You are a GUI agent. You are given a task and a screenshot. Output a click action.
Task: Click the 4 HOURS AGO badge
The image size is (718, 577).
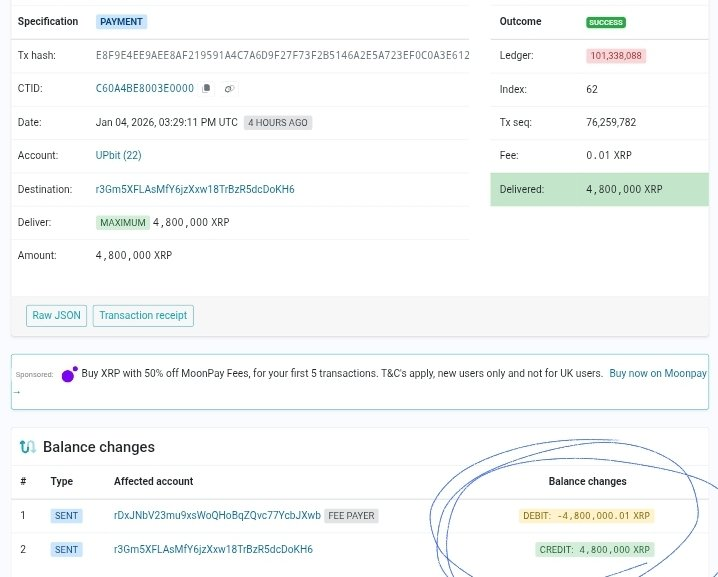point(278,123)
